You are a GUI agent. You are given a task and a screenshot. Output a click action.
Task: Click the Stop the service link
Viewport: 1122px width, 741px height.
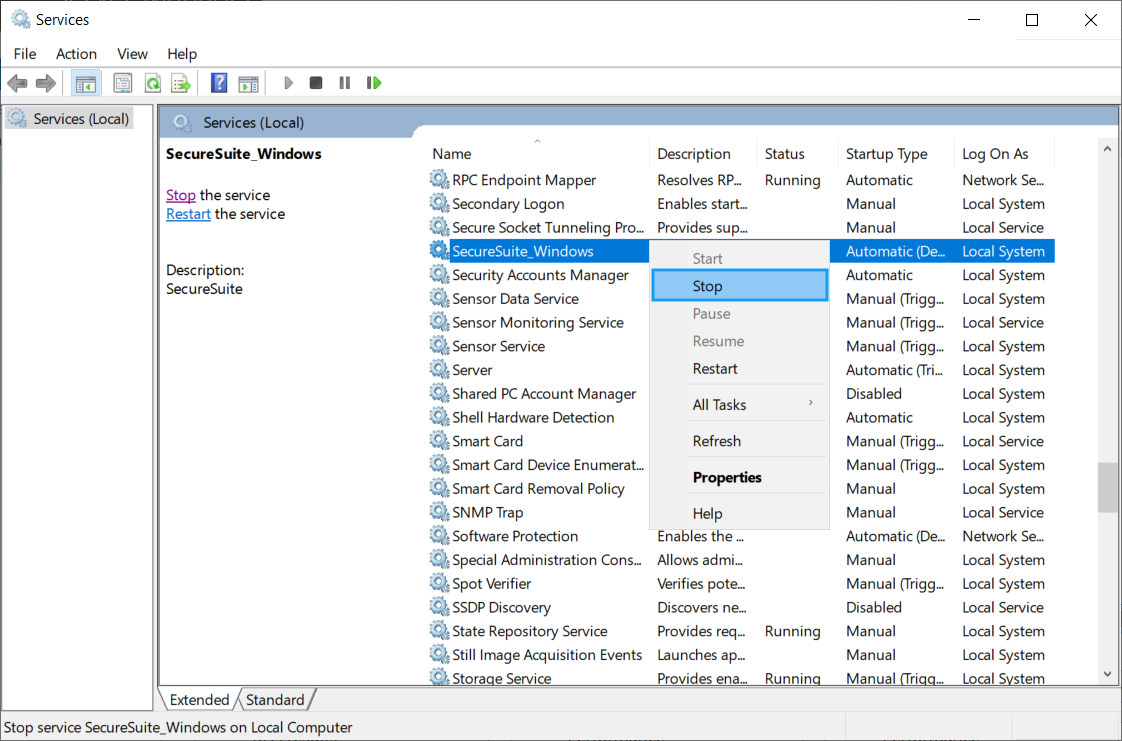pos(181,195)
